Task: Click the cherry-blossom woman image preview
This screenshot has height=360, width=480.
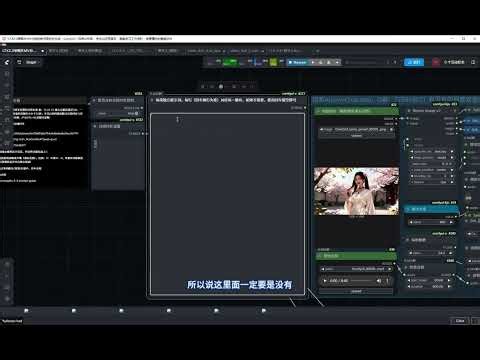Action: (356, 191)
